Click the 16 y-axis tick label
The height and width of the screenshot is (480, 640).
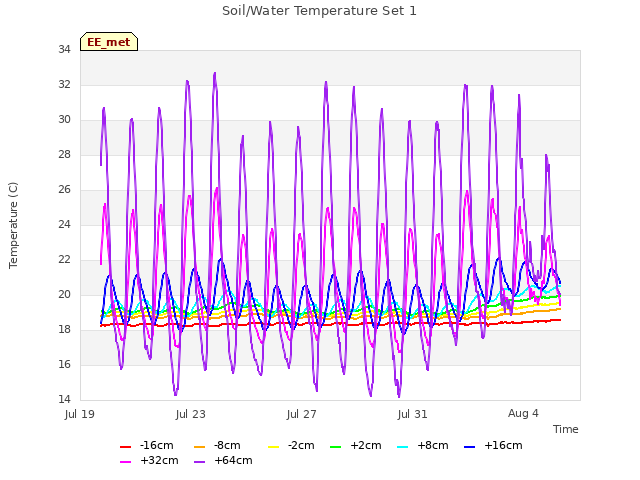point(64,364)
